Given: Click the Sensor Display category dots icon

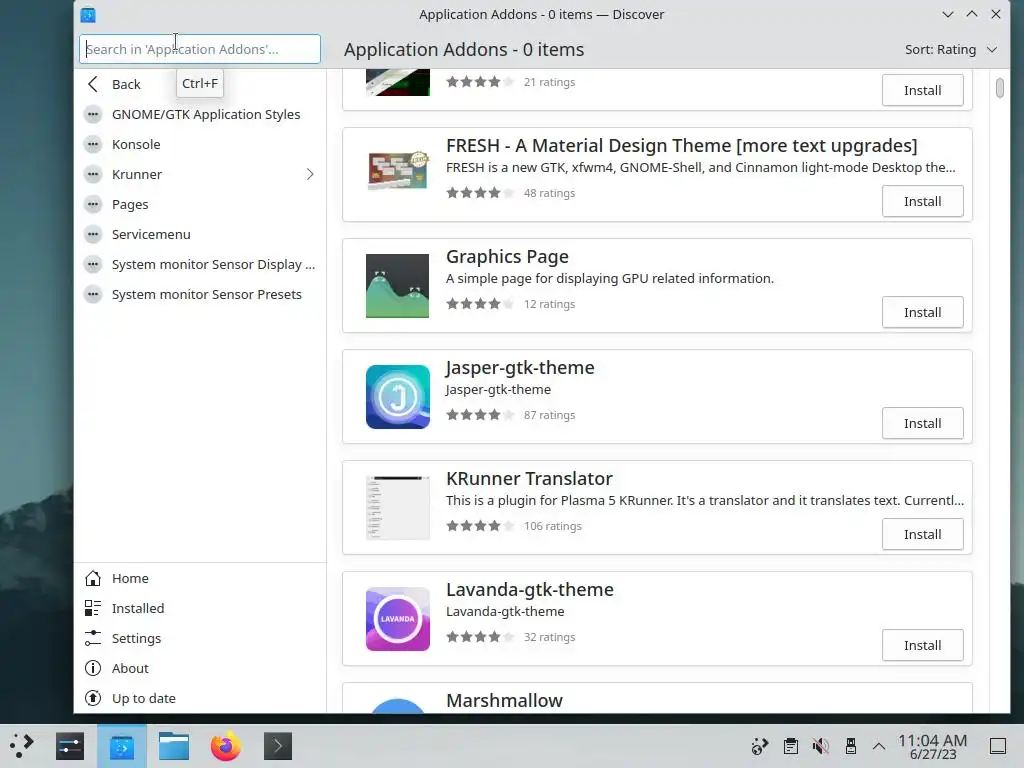Looking at the screenshot, I should click(x=93, y=264).
